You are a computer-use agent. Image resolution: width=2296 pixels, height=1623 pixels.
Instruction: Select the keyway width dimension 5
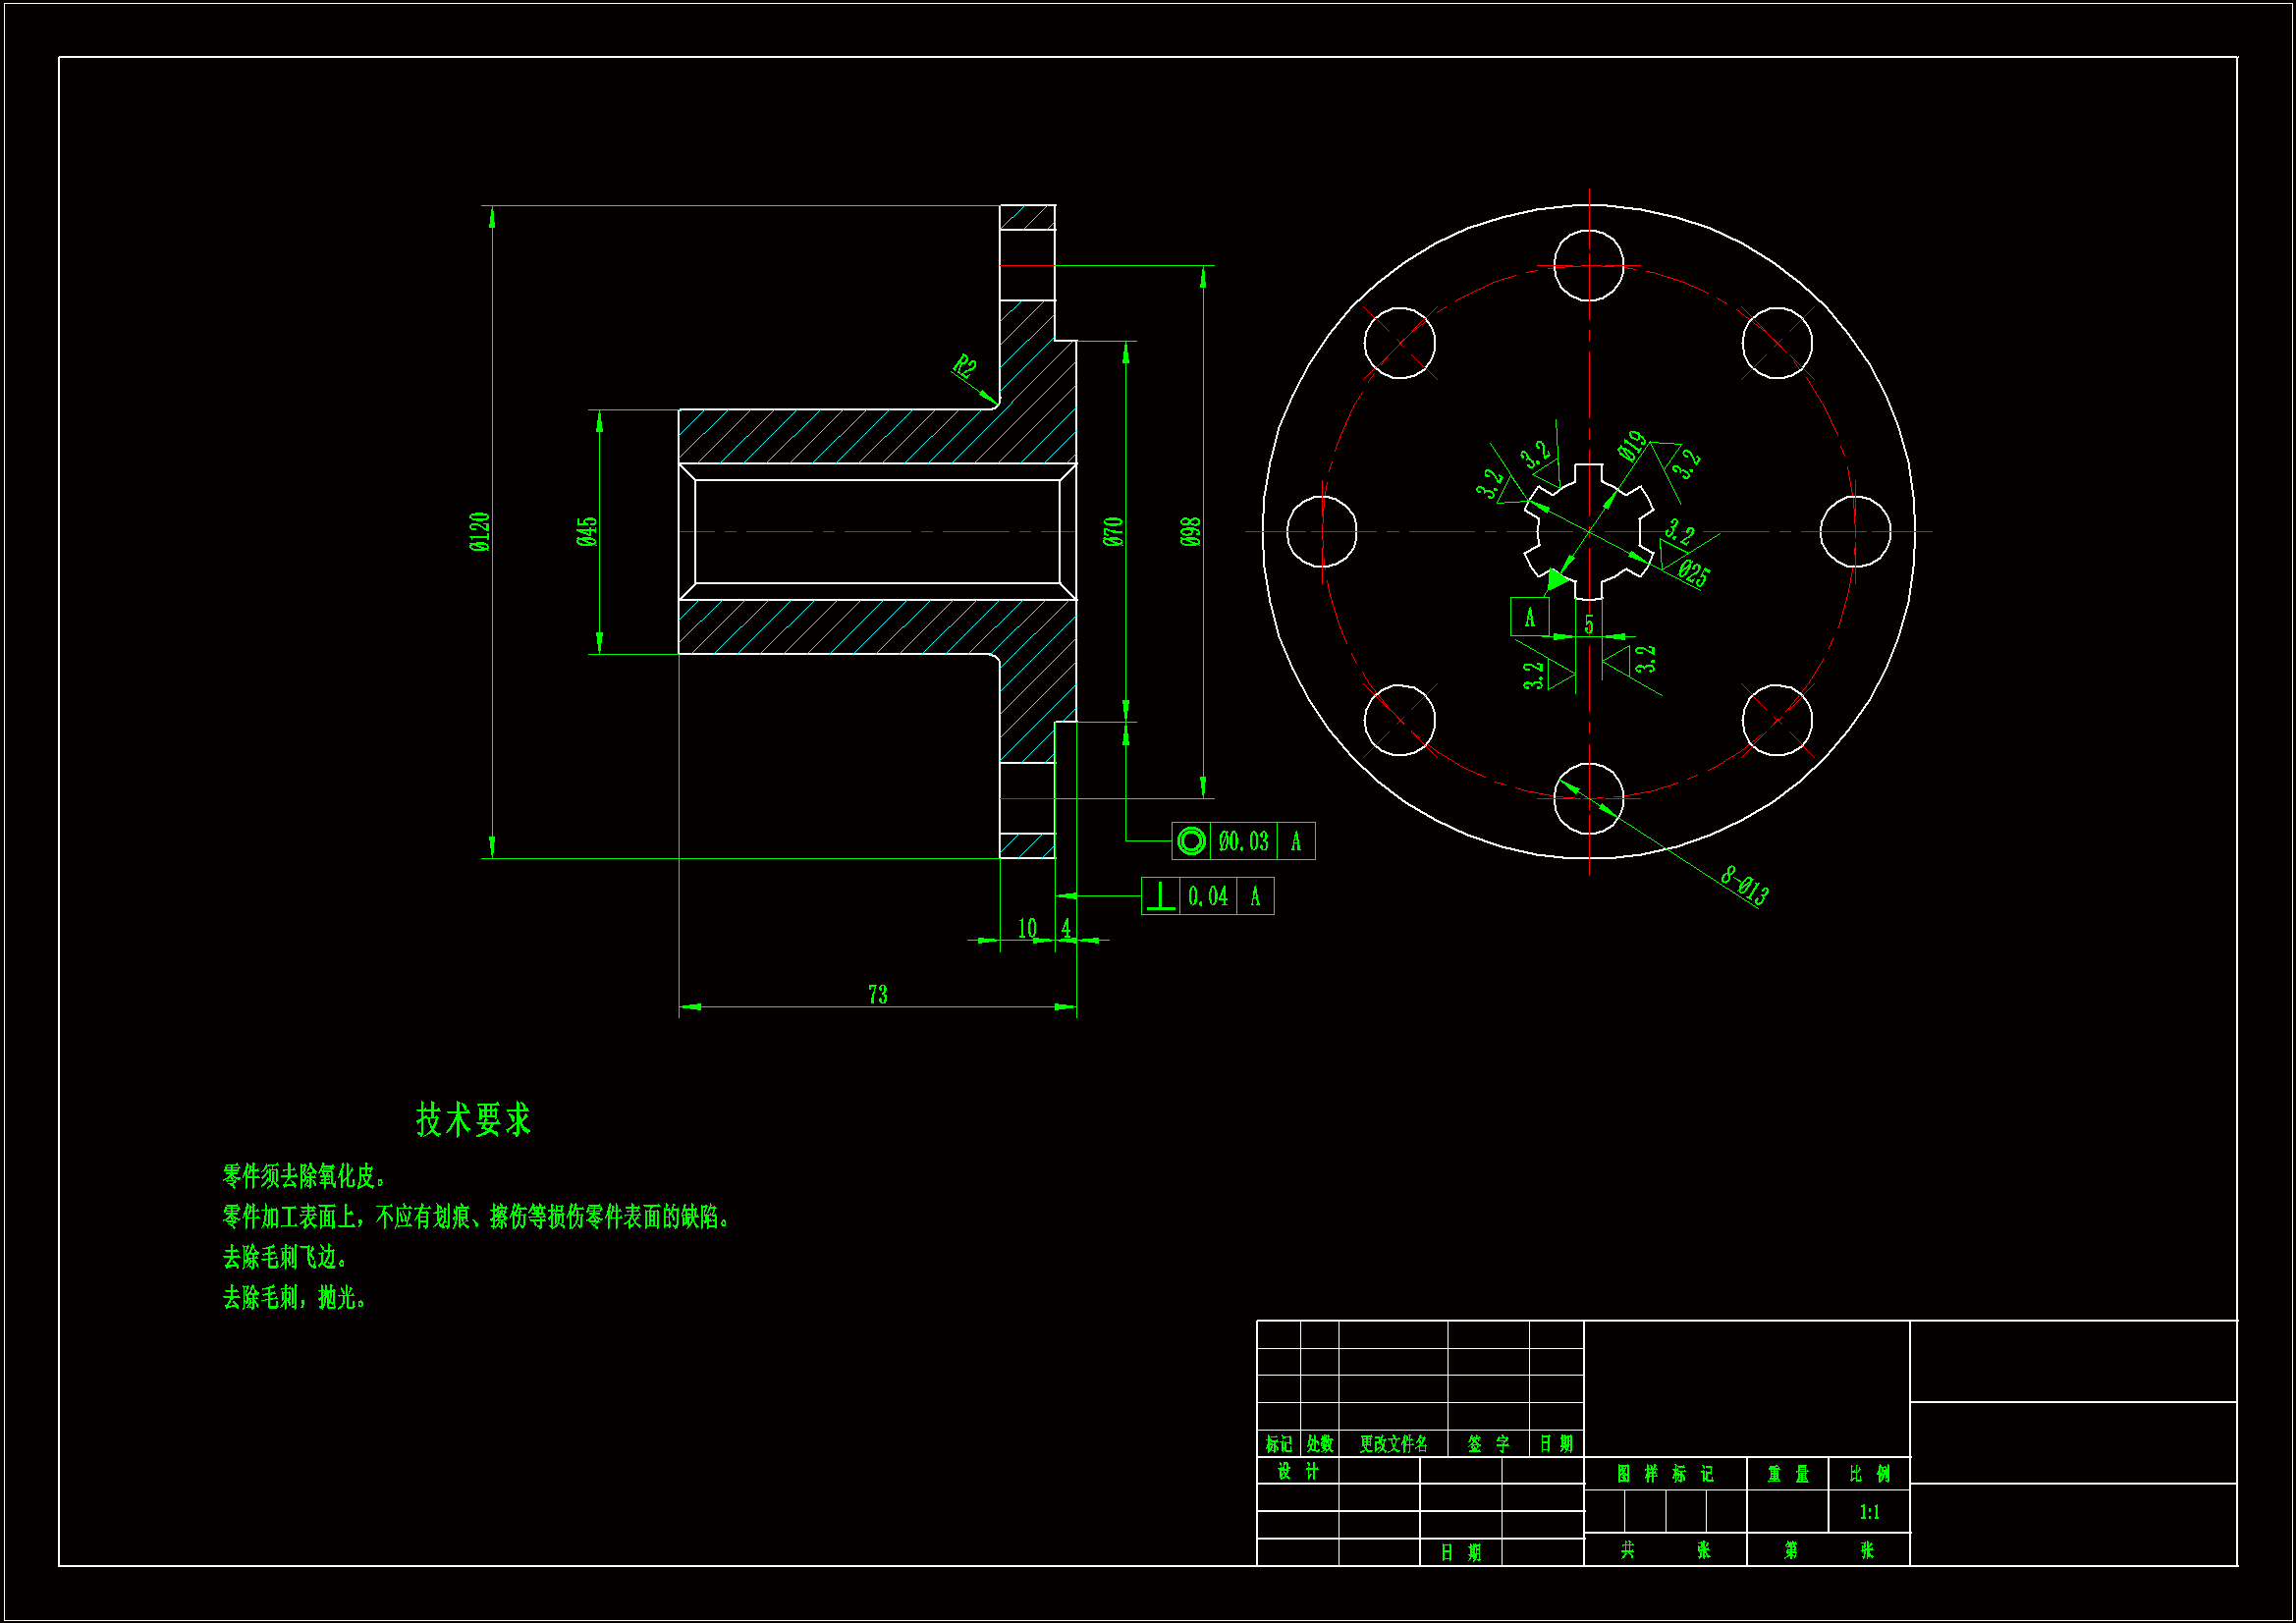pos(1589,625)
